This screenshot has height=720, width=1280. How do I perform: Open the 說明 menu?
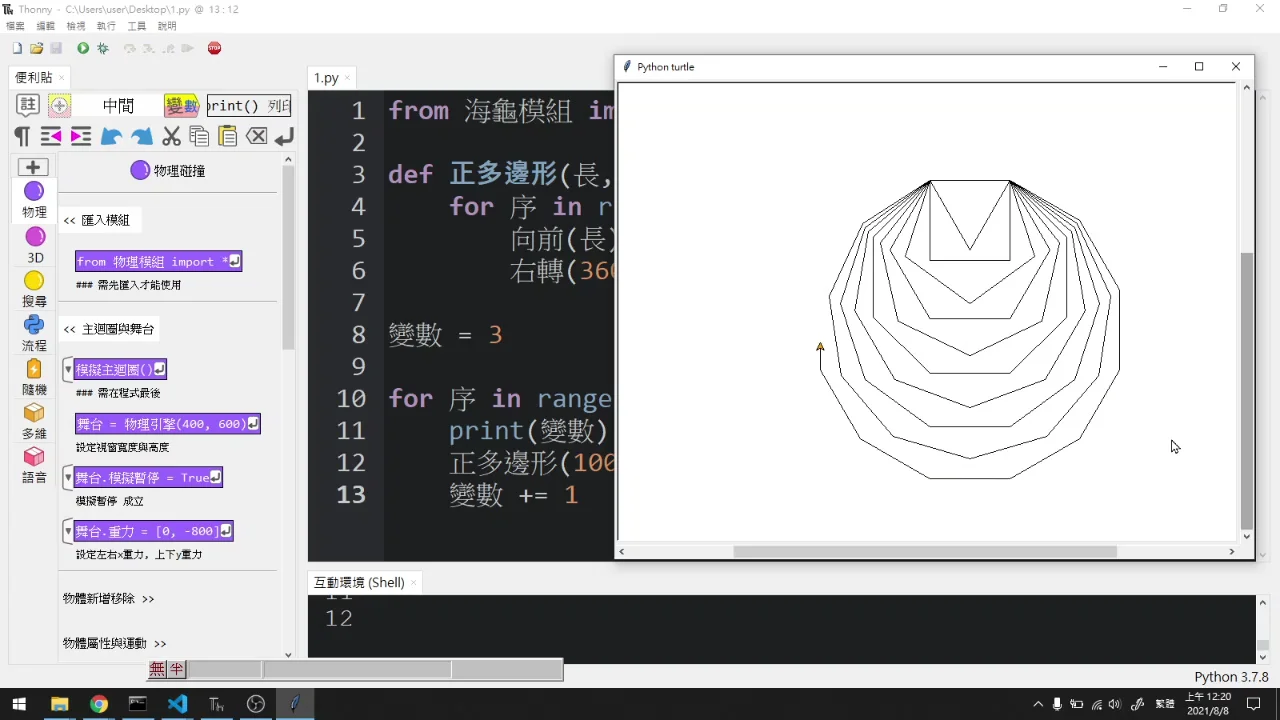coord(167,26)
